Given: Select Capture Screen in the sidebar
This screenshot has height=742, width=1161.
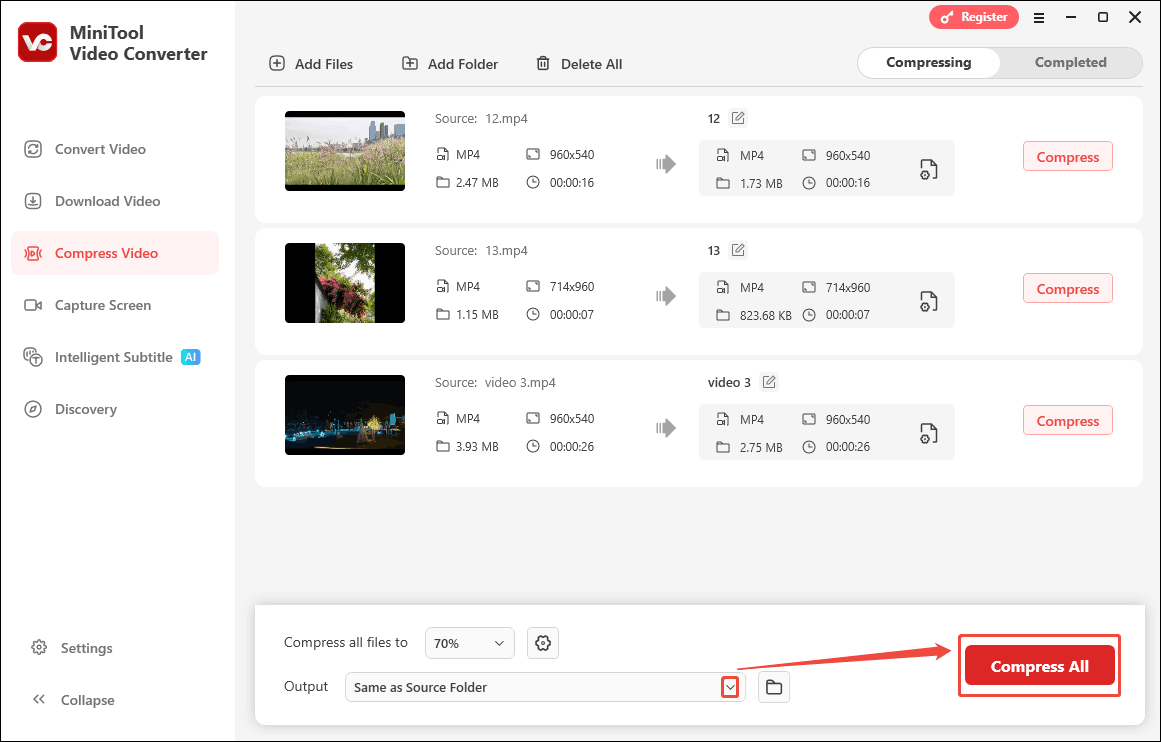Looking at the screenshot, I should pos(101,305).
